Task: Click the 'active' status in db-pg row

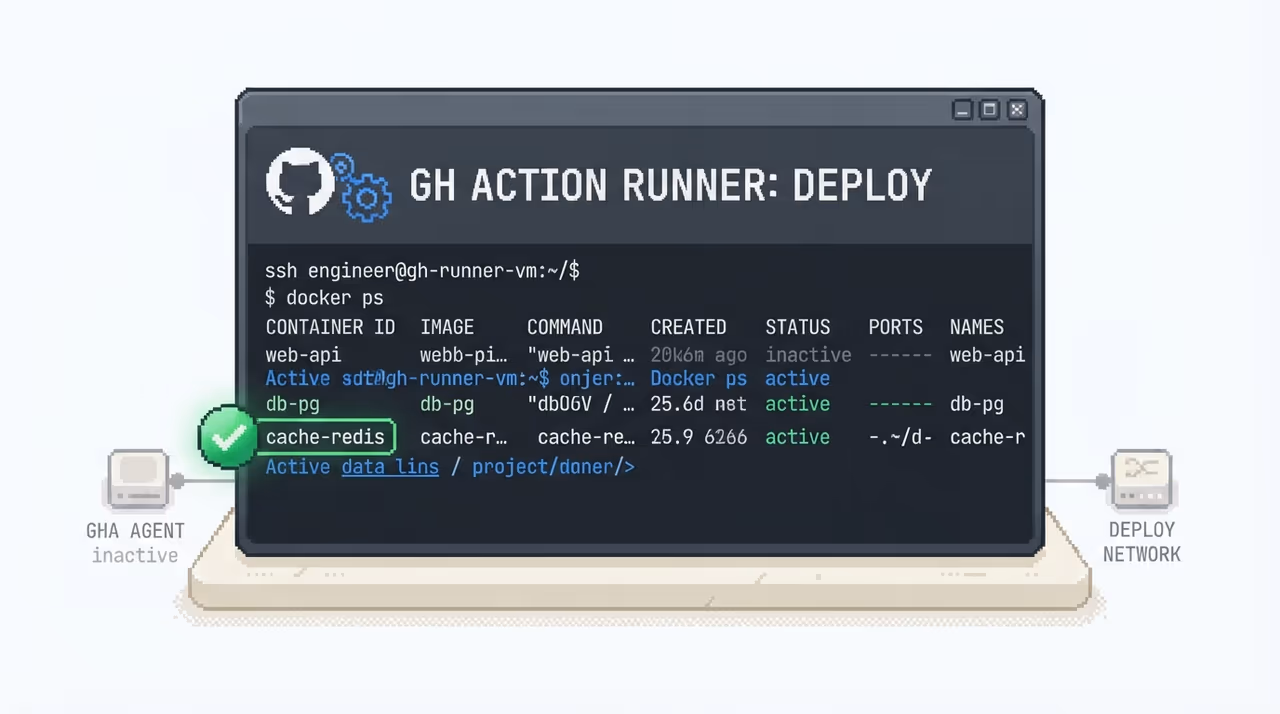Action: pyautogui.click(x=797, y=404)
